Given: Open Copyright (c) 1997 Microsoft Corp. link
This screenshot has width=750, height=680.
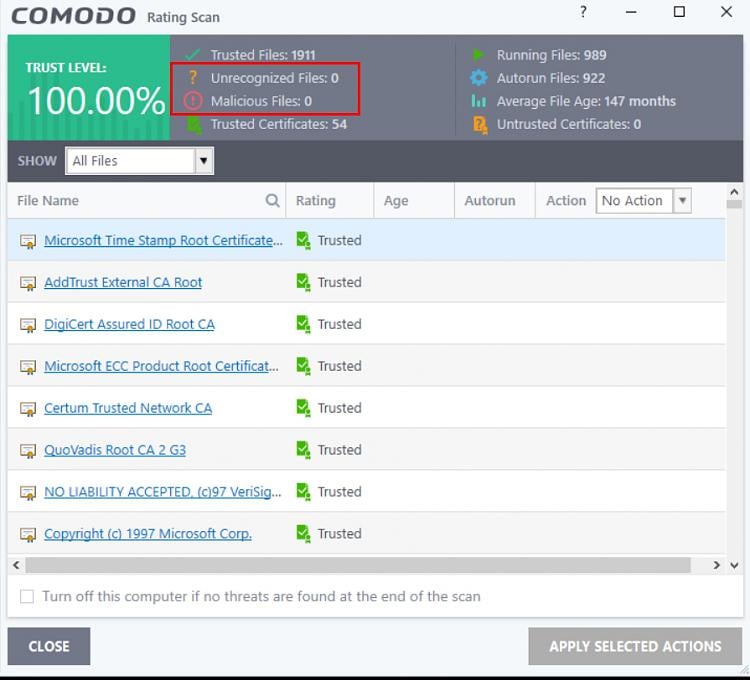Looking at the screenshot, I should pos(148,534).
